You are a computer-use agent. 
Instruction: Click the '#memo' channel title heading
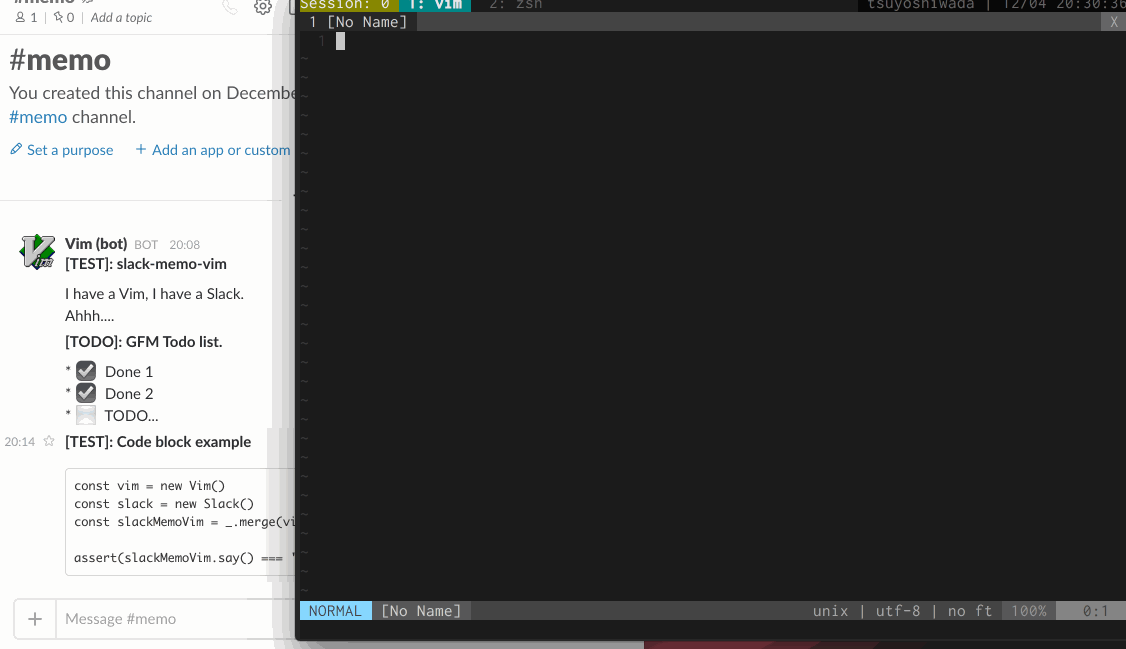point(60,60)
